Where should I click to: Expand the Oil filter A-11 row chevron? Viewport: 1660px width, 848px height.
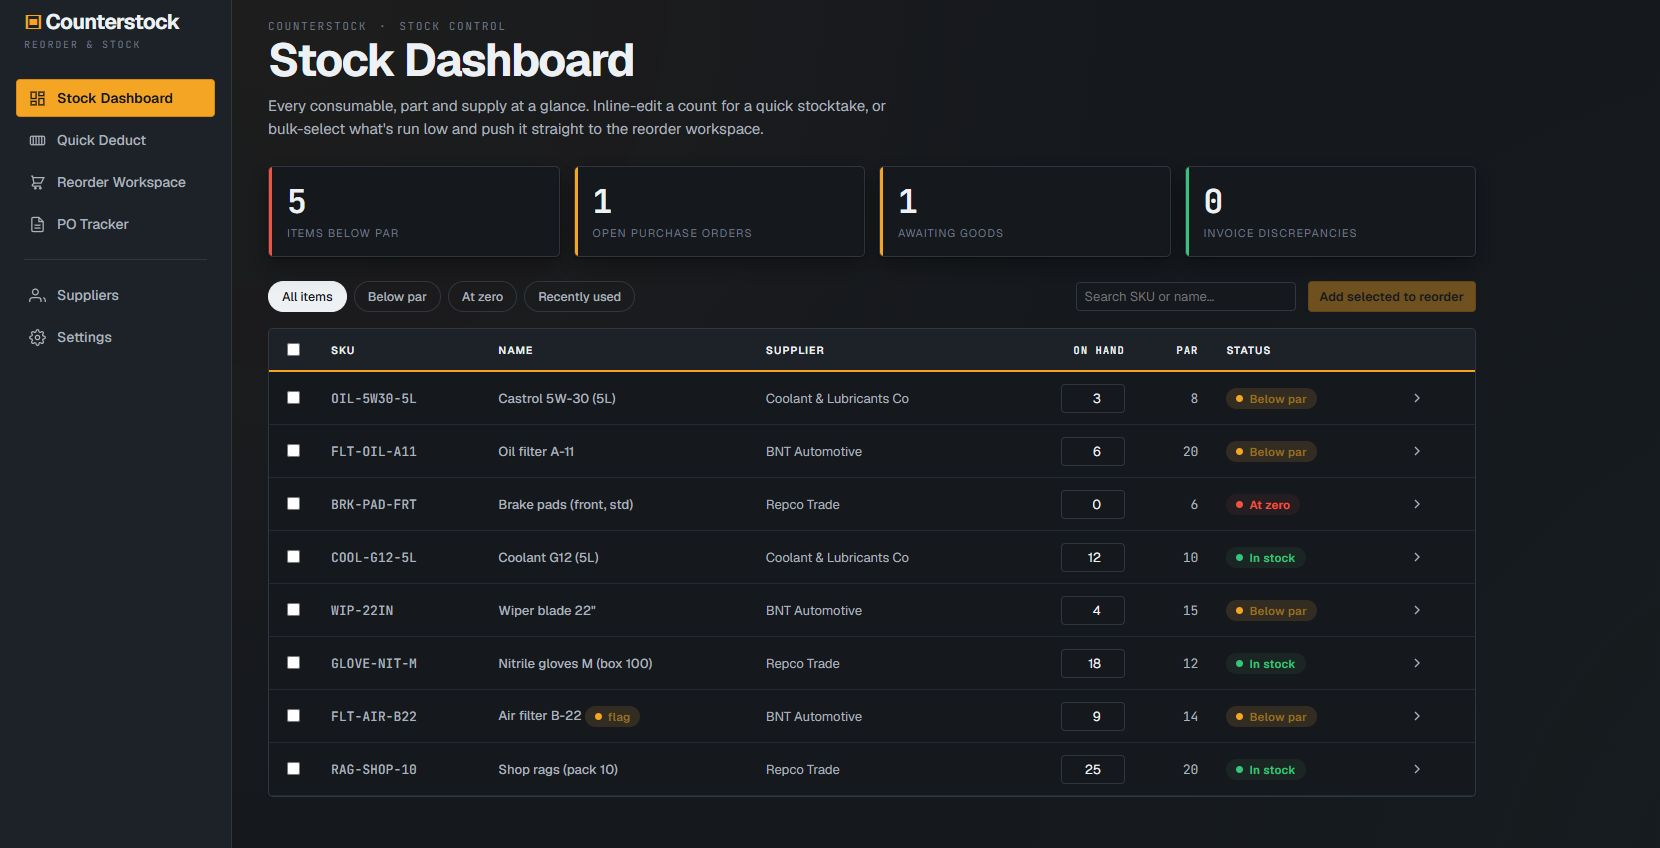1417,451
